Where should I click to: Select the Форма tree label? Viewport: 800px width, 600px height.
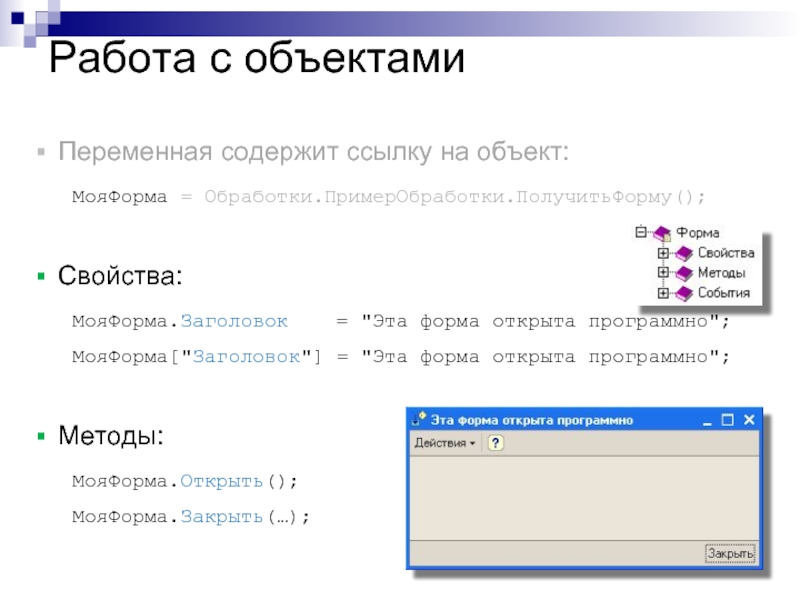(697, 233)
